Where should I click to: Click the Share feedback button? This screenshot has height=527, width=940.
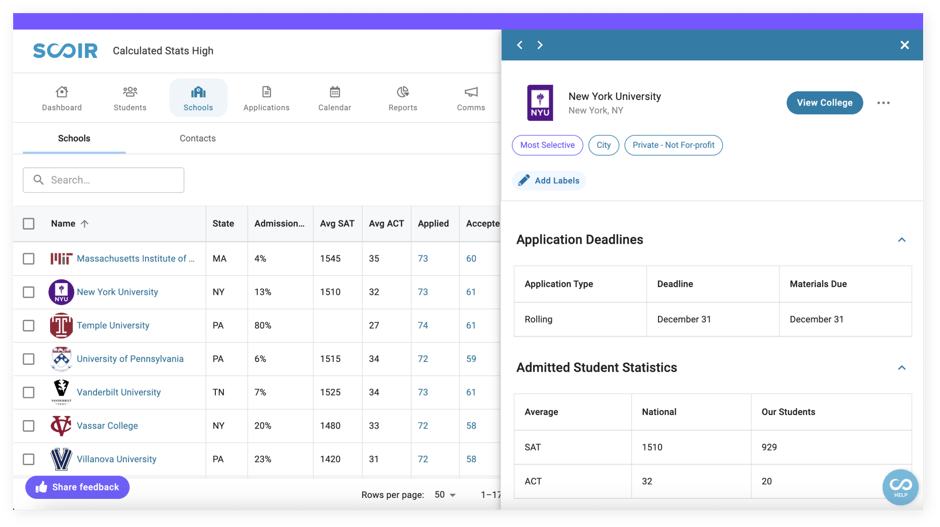click(77, 487)
